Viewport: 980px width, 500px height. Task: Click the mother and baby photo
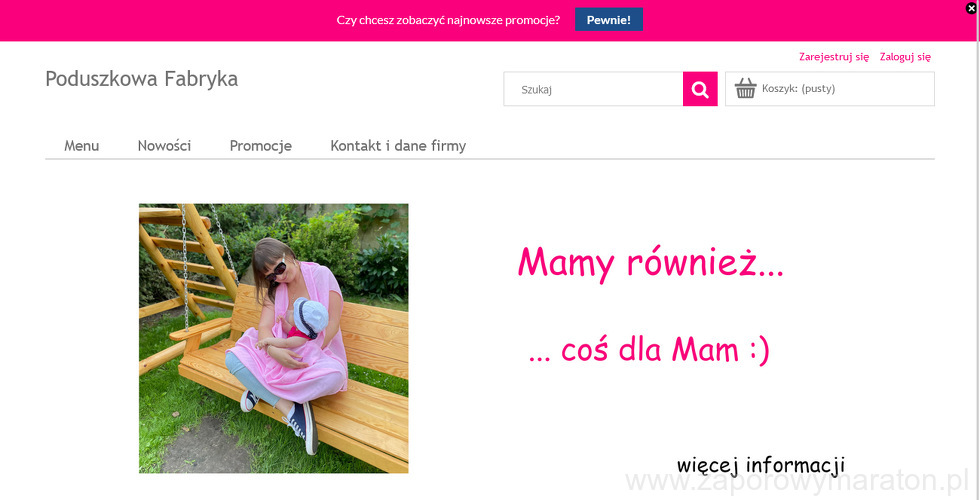pyautogui.click(x=274, y=338)
